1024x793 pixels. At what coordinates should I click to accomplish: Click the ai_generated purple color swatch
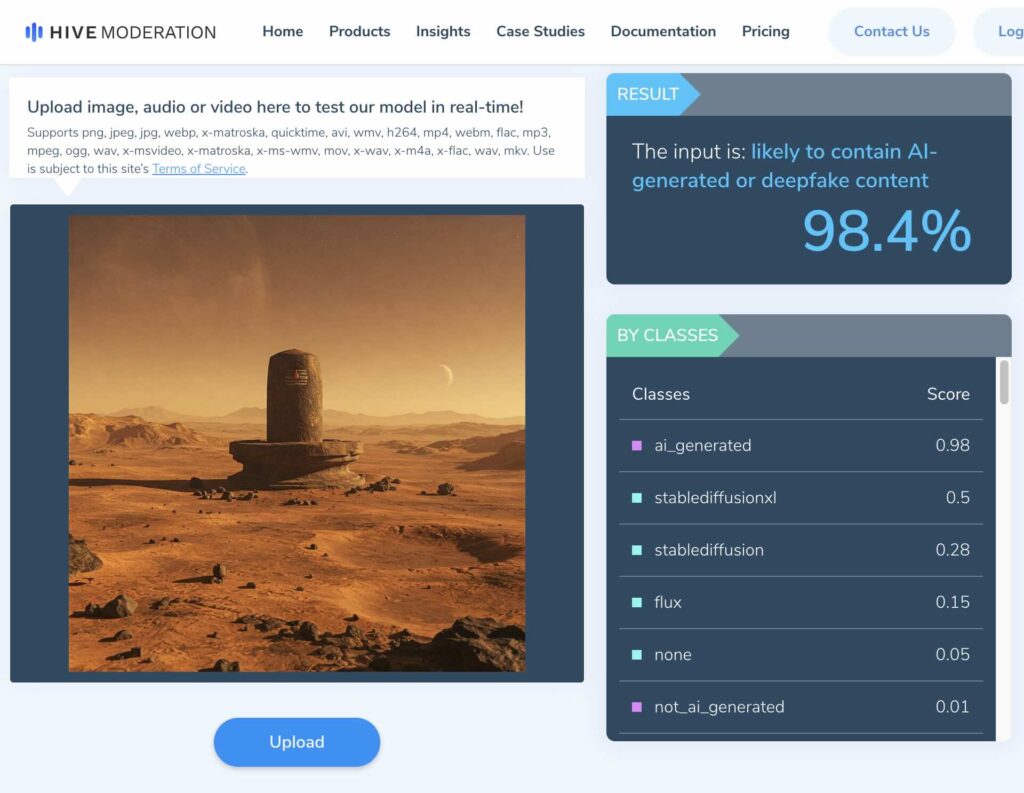coord(637,445)
